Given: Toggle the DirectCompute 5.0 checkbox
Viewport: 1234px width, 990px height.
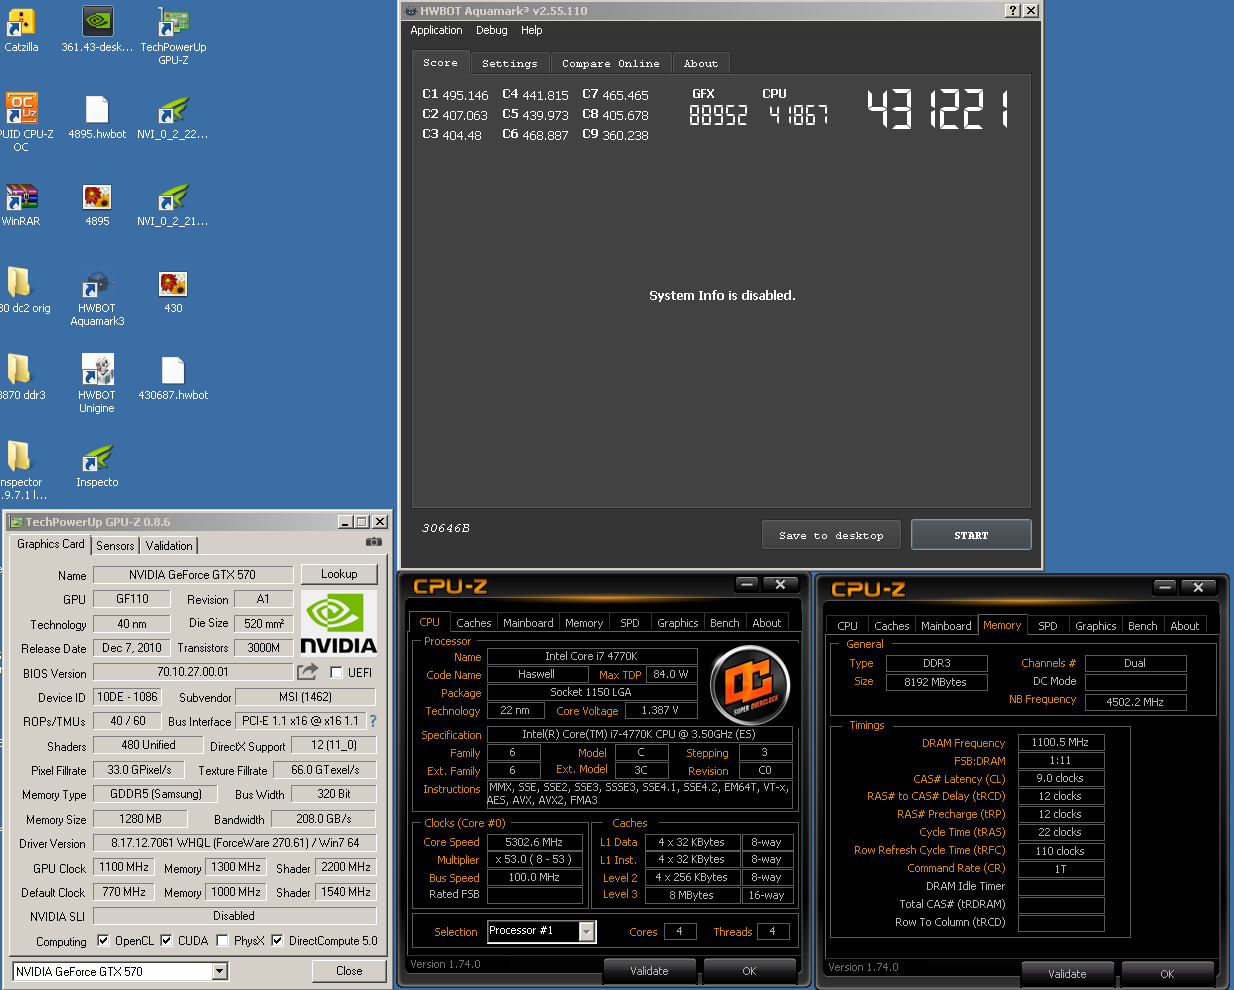Looking at the screenshot, I should pyautogui.click(x=277, y=941).
